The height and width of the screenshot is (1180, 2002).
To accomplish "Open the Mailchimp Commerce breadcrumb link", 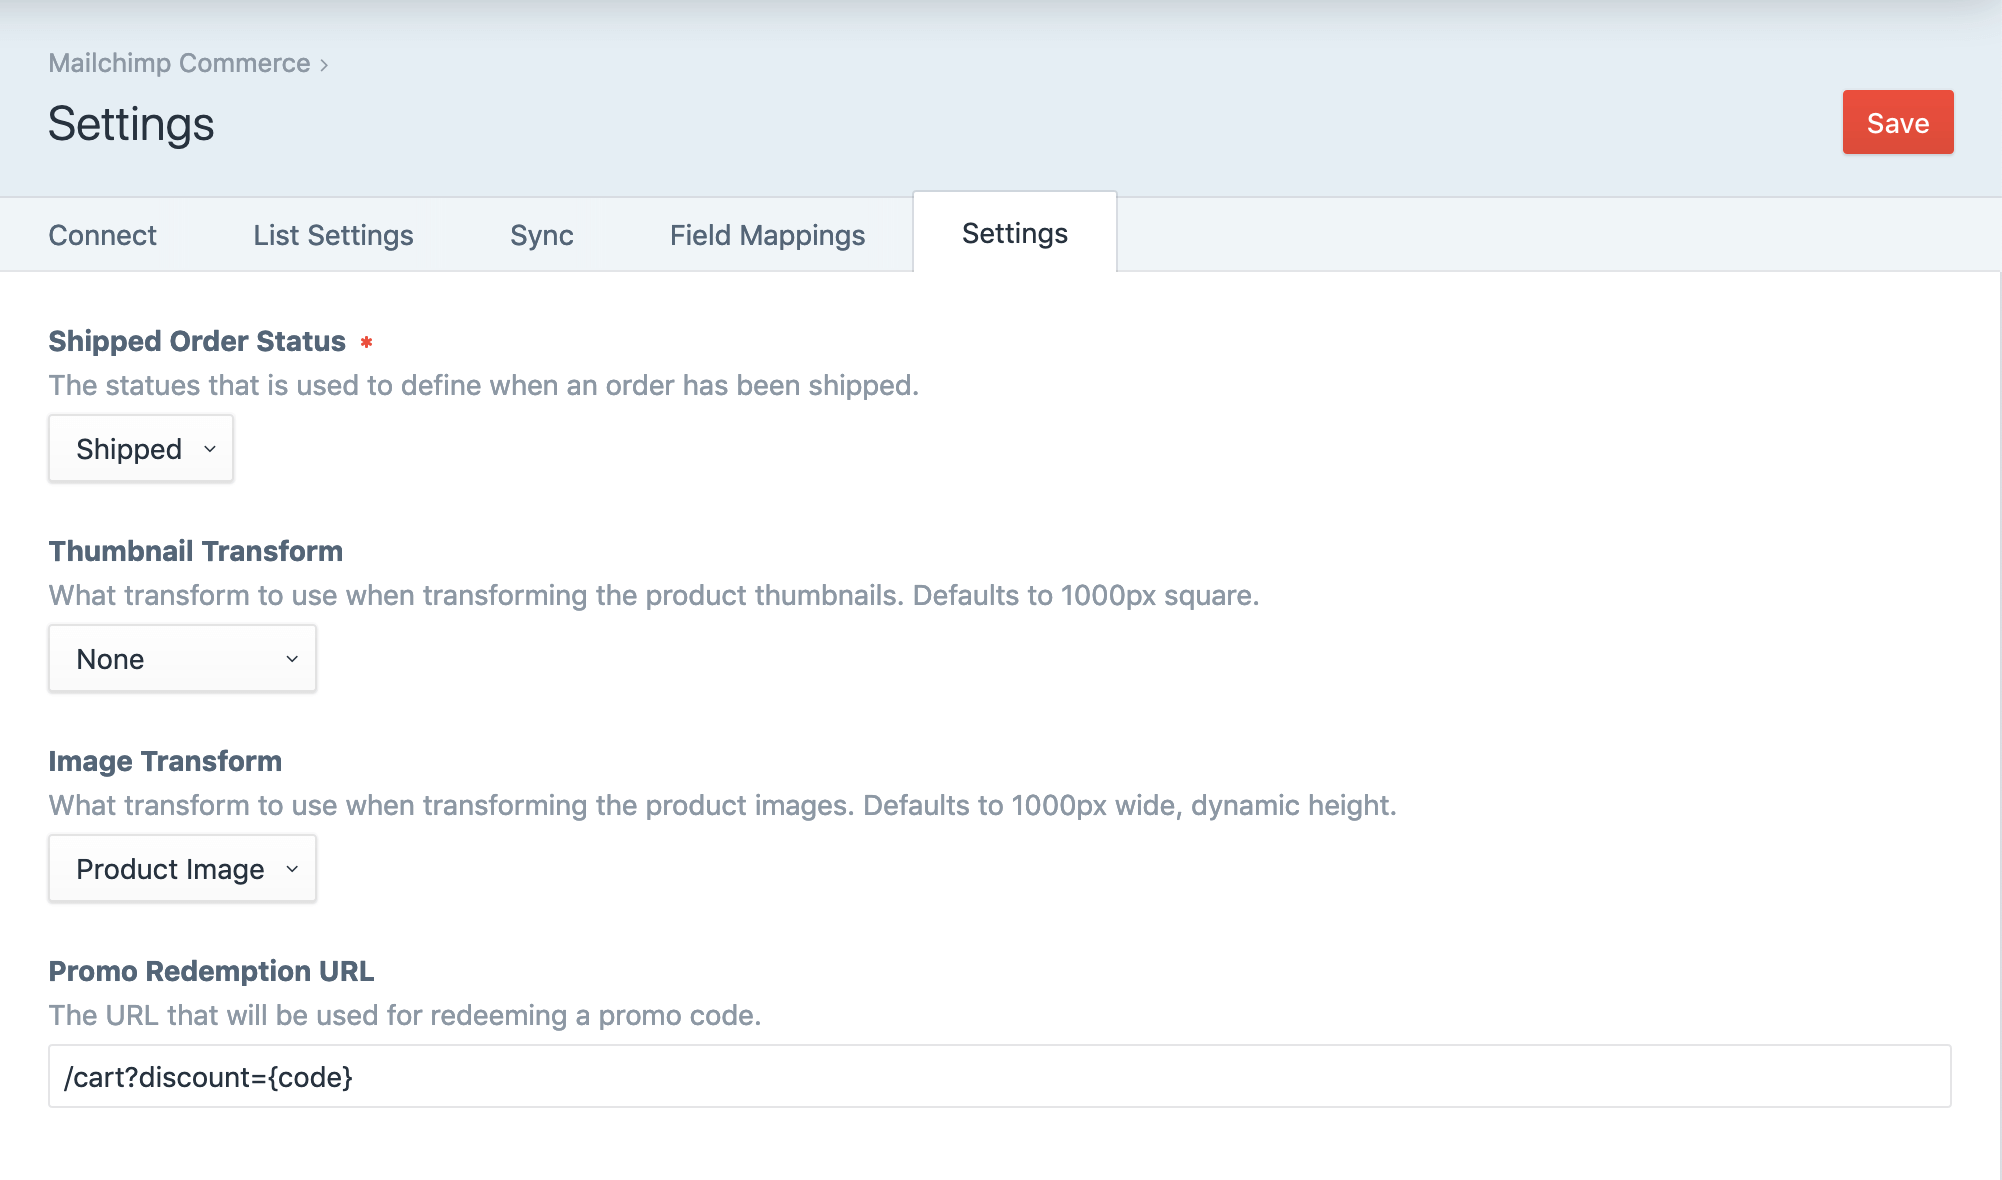I will pyautogui.click(x=179, y=63).
